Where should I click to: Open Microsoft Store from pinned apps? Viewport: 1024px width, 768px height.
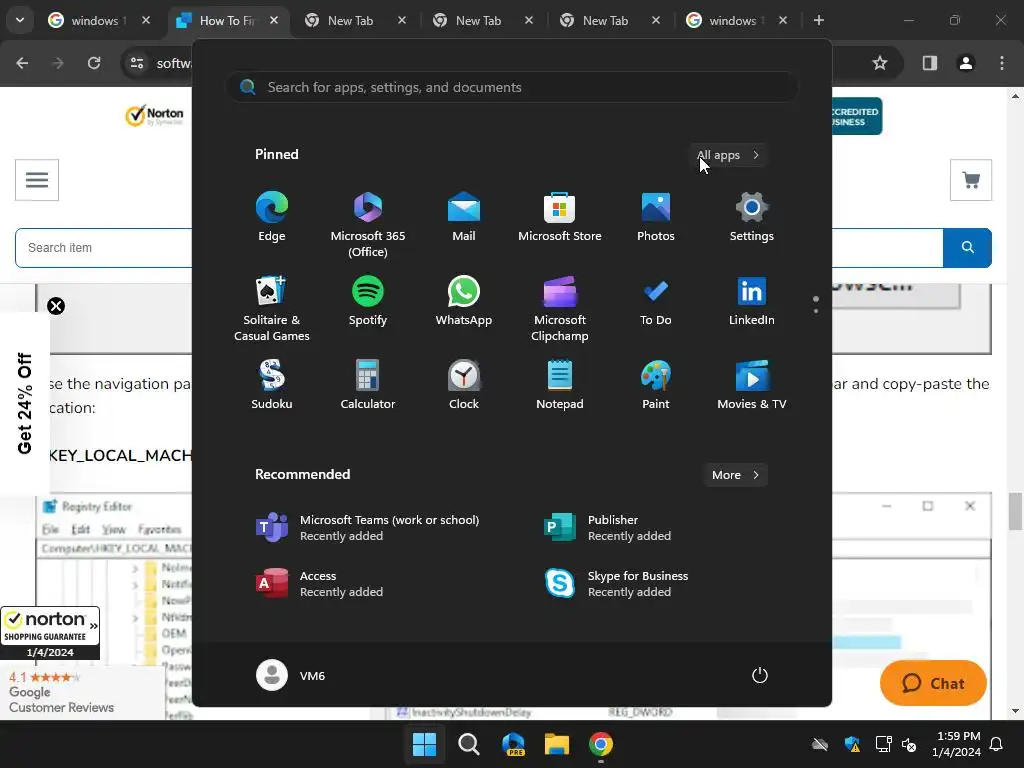[x=560, y=217]
